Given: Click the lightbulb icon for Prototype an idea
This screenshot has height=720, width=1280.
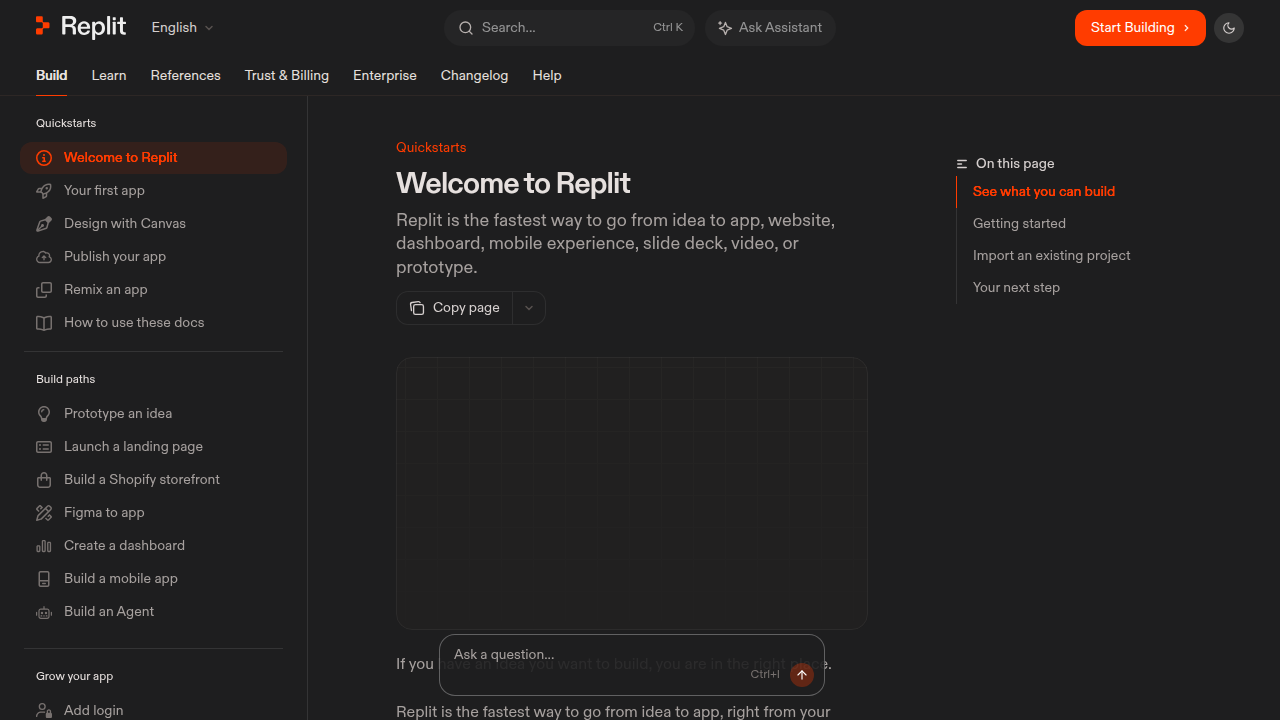Looking at the screenshot, I should coord(44,414).
